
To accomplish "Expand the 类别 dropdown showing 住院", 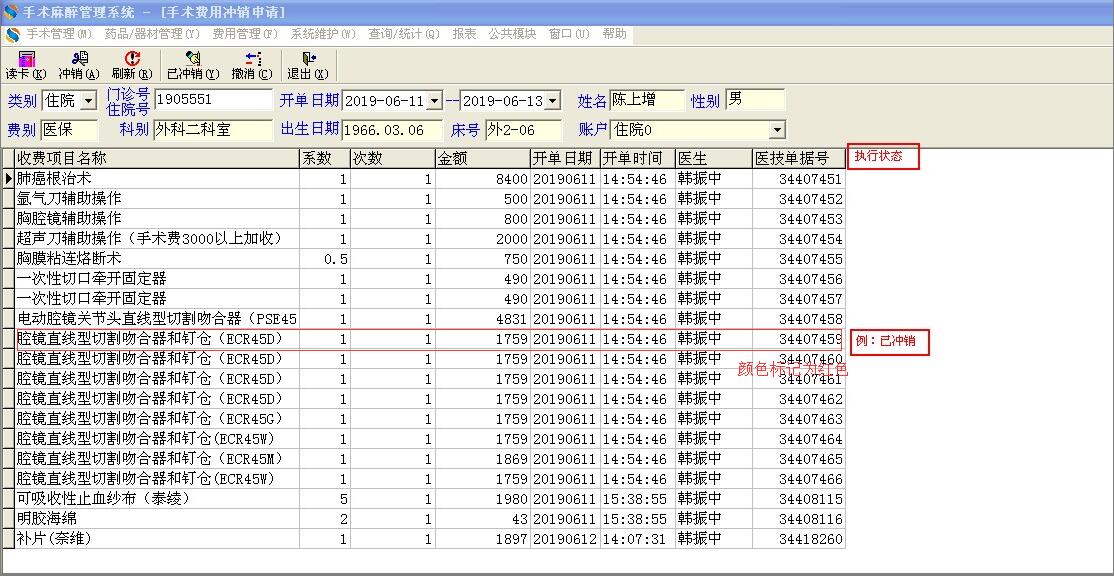I will (x=89, y=101).
